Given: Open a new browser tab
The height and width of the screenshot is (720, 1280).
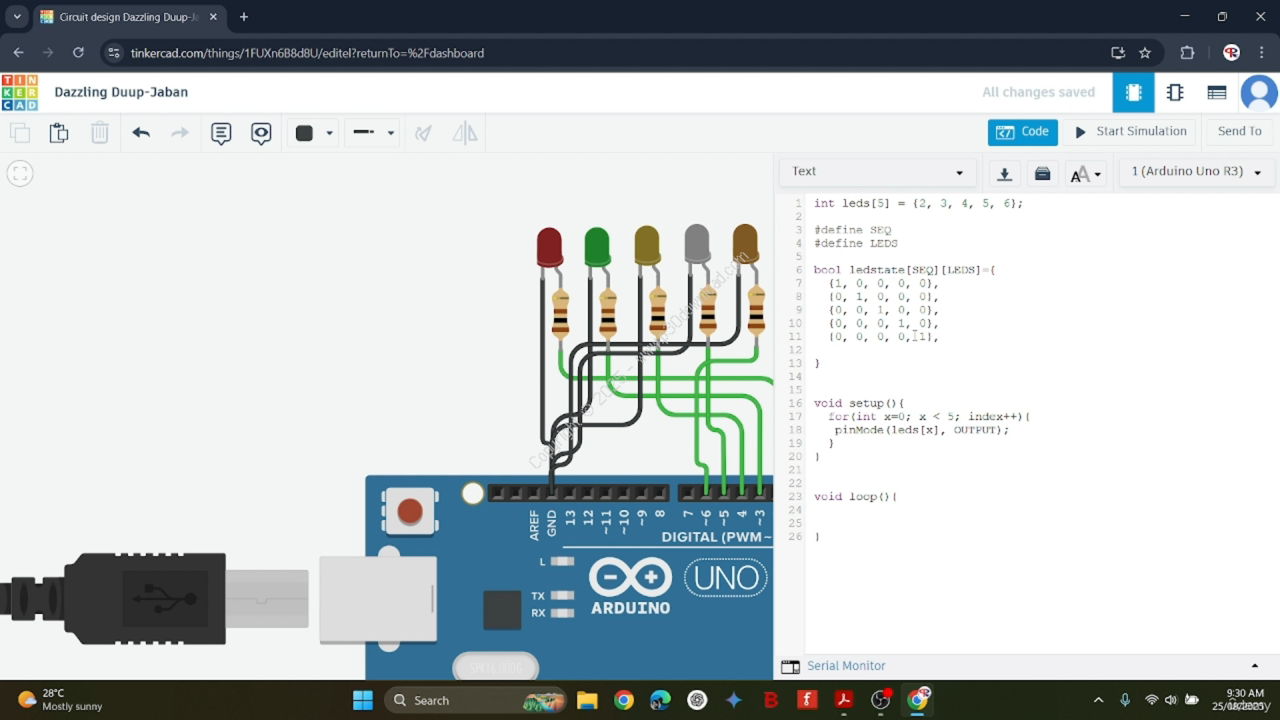Looking at the screenshot, I should 243,17.
